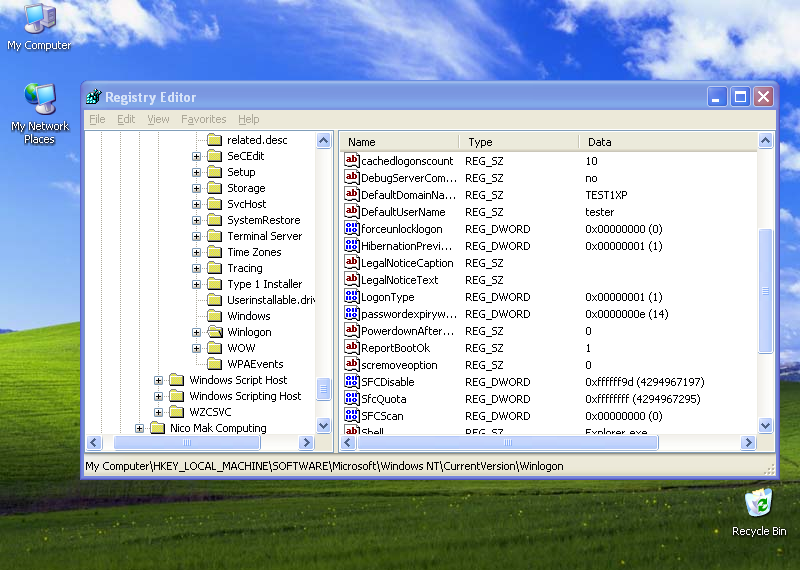Expand the Setup key
Viewport: 800px width, 570px height.
click(x=196, y=172)
